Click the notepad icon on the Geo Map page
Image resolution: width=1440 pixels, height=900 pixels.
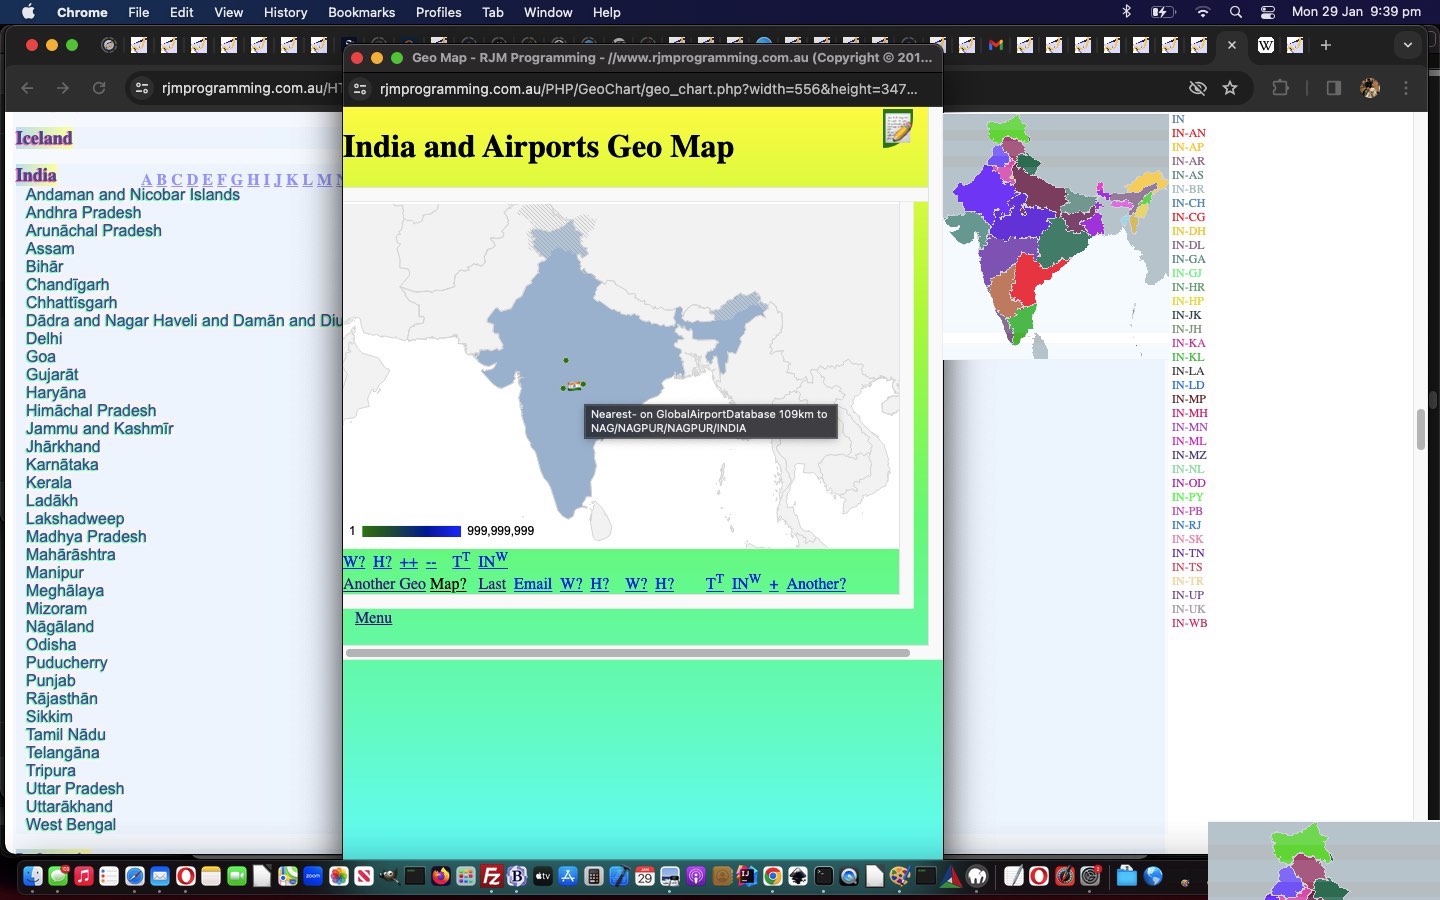pos(897,128)
